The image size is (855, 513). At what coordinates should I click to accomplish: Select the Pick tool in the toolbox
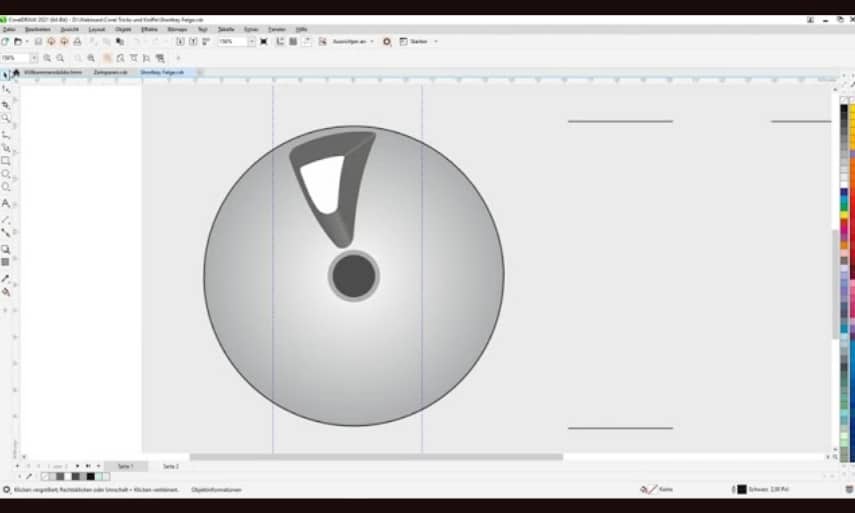pyautogui.click(x=6, y=75)
